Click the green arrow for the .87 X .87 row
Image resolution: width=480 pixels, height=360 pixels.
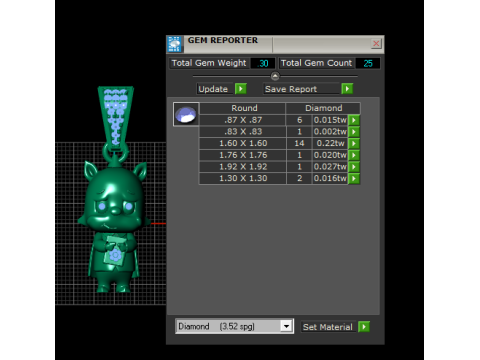click(x=354, y=120)
